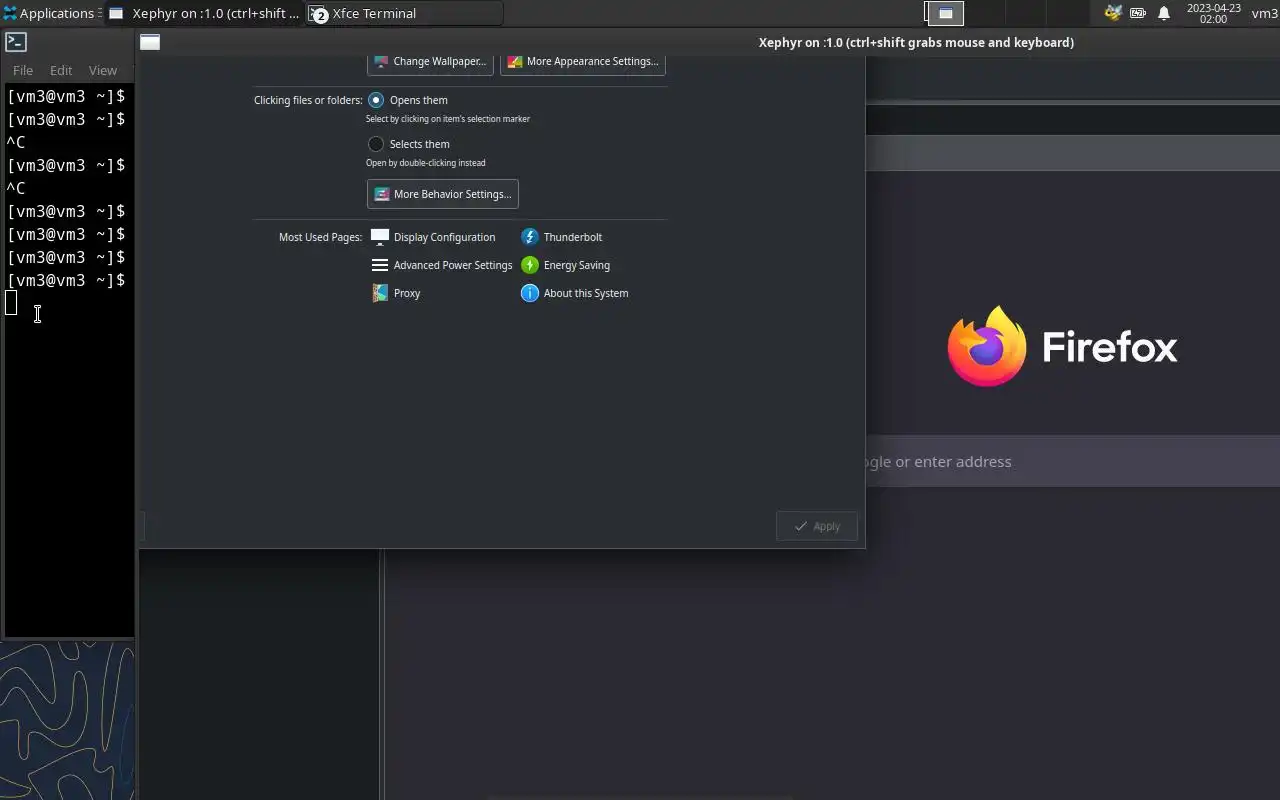The height and width of the screenshot is (800, 1280).
Task: Select the active workspace in the workspace switcher
Action: coord(945,13)
